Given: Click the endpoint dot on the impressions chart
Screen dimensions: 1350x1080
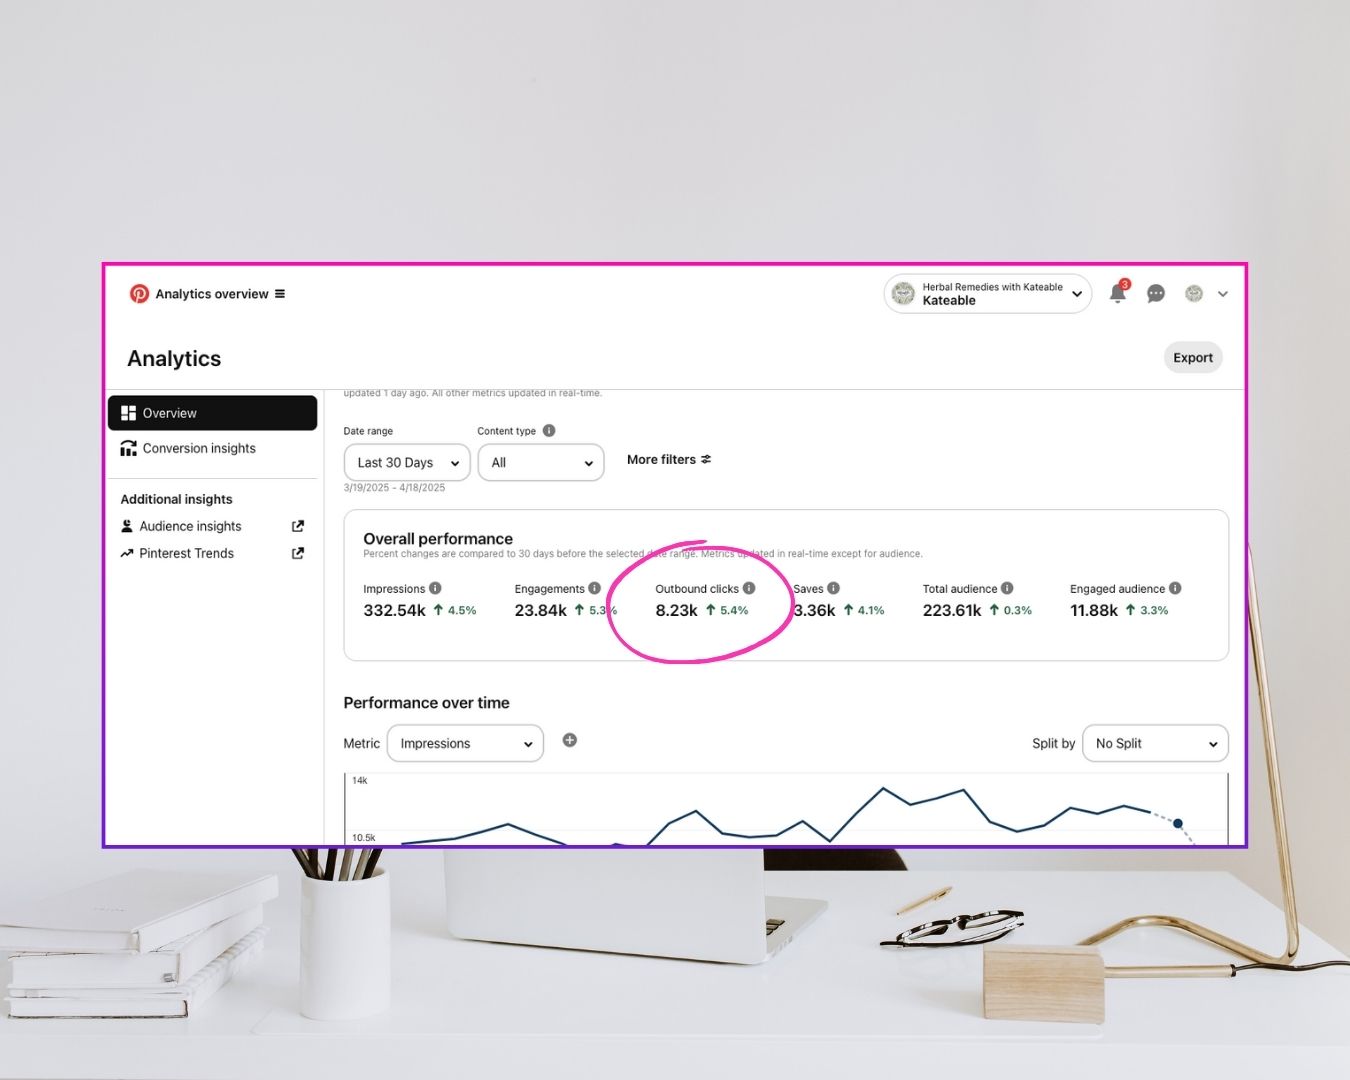Looking at the screenshot, I should (x=1177, y=822).
